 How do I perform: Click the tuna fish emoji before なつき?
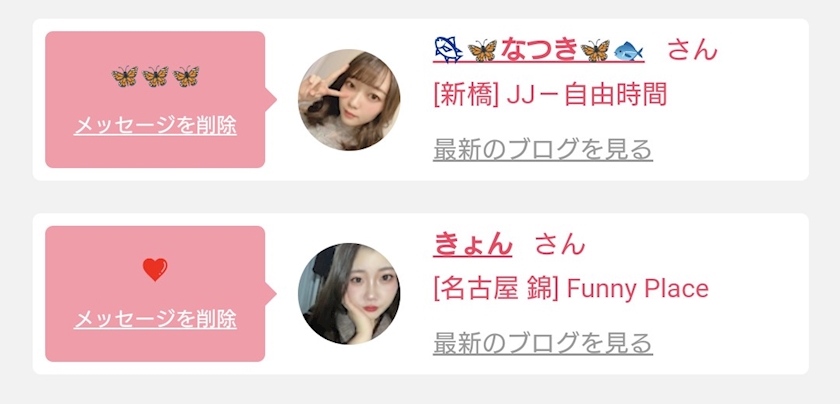click(x=448, y=50)
